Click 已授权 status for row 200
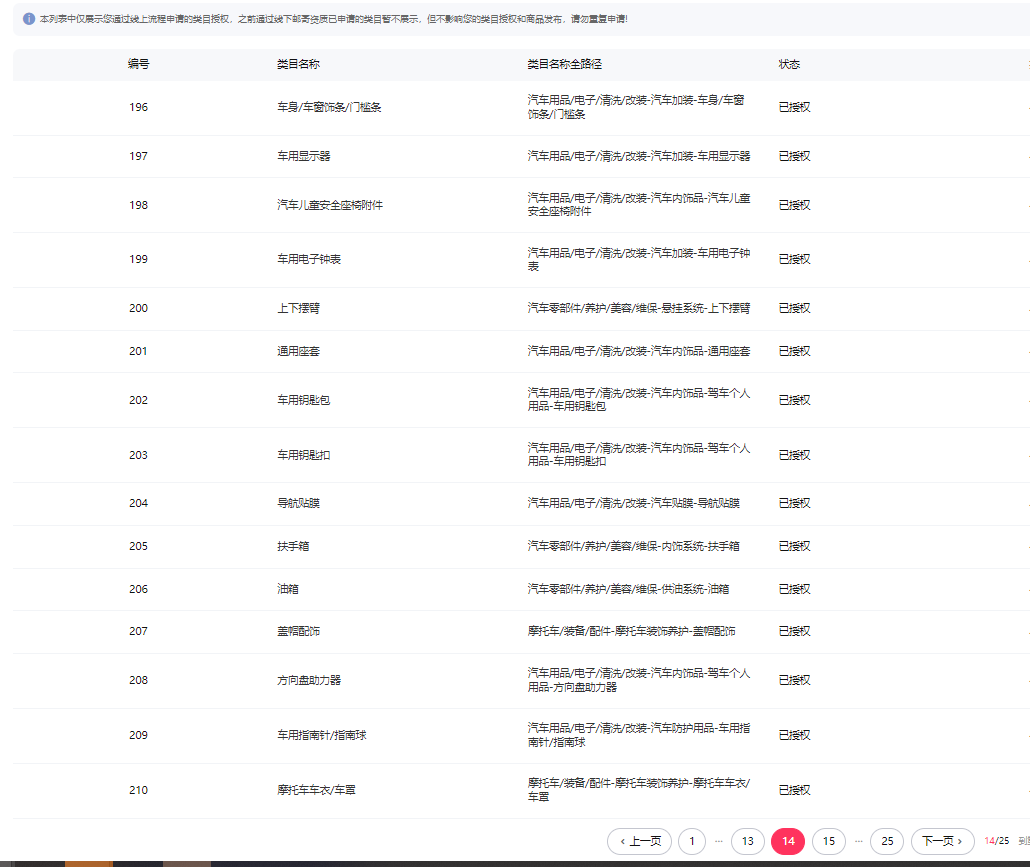This screenshot has height=867, width=1030. [x=794, y=308]
